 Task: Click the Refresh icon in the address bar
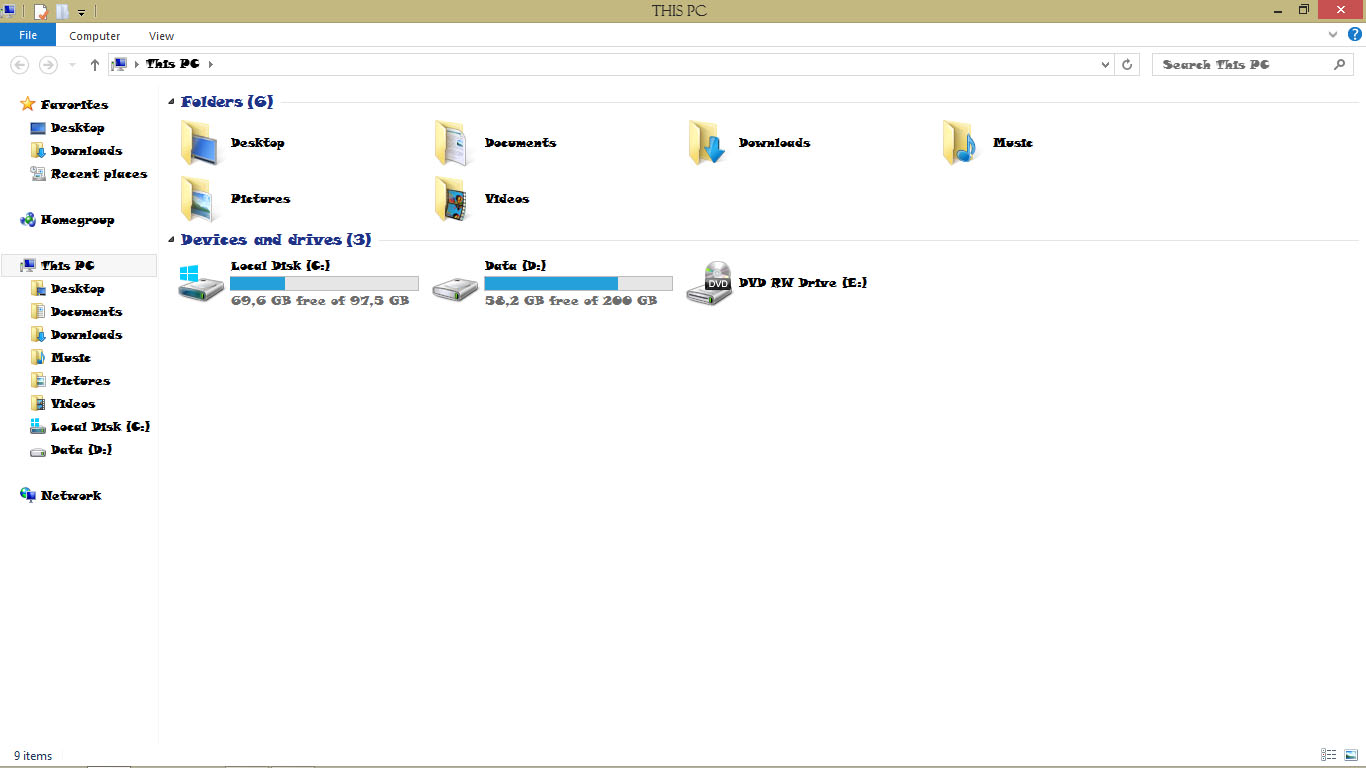click(x=1128, y=64)
